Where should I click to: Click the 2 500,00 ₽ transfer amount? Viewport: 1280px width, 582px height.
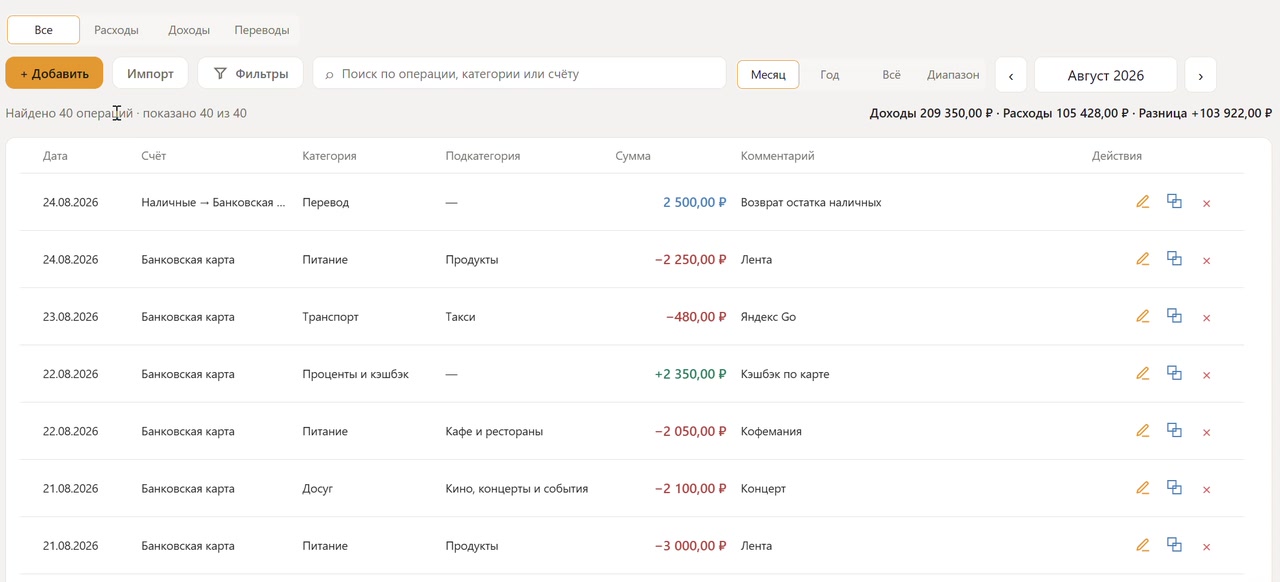click(x=694, y=202)
